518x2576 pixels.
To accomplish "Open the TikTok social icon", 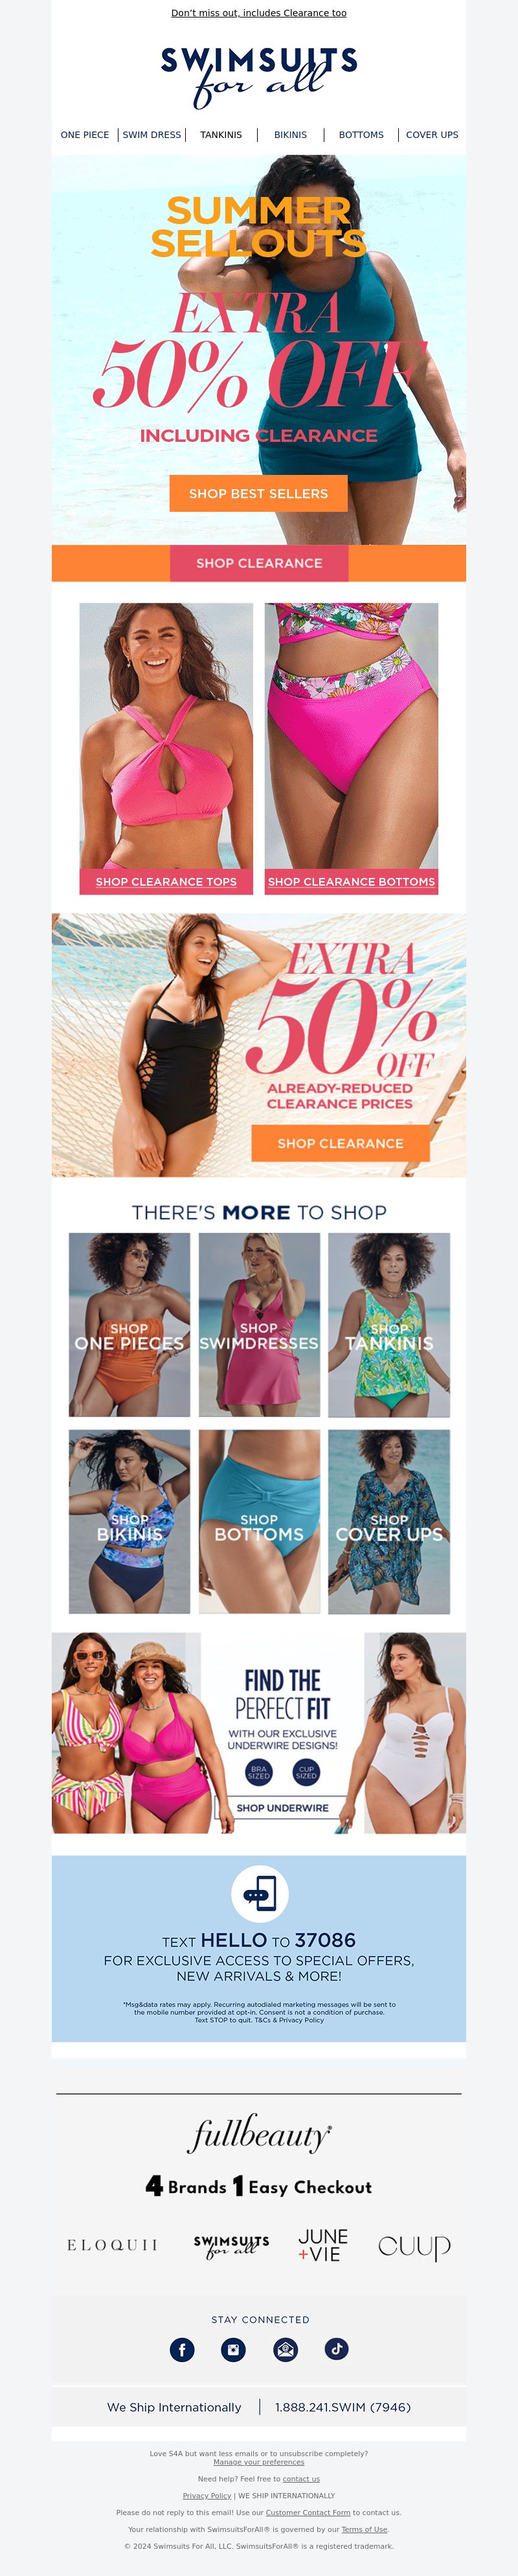I will click(336, 2349).
